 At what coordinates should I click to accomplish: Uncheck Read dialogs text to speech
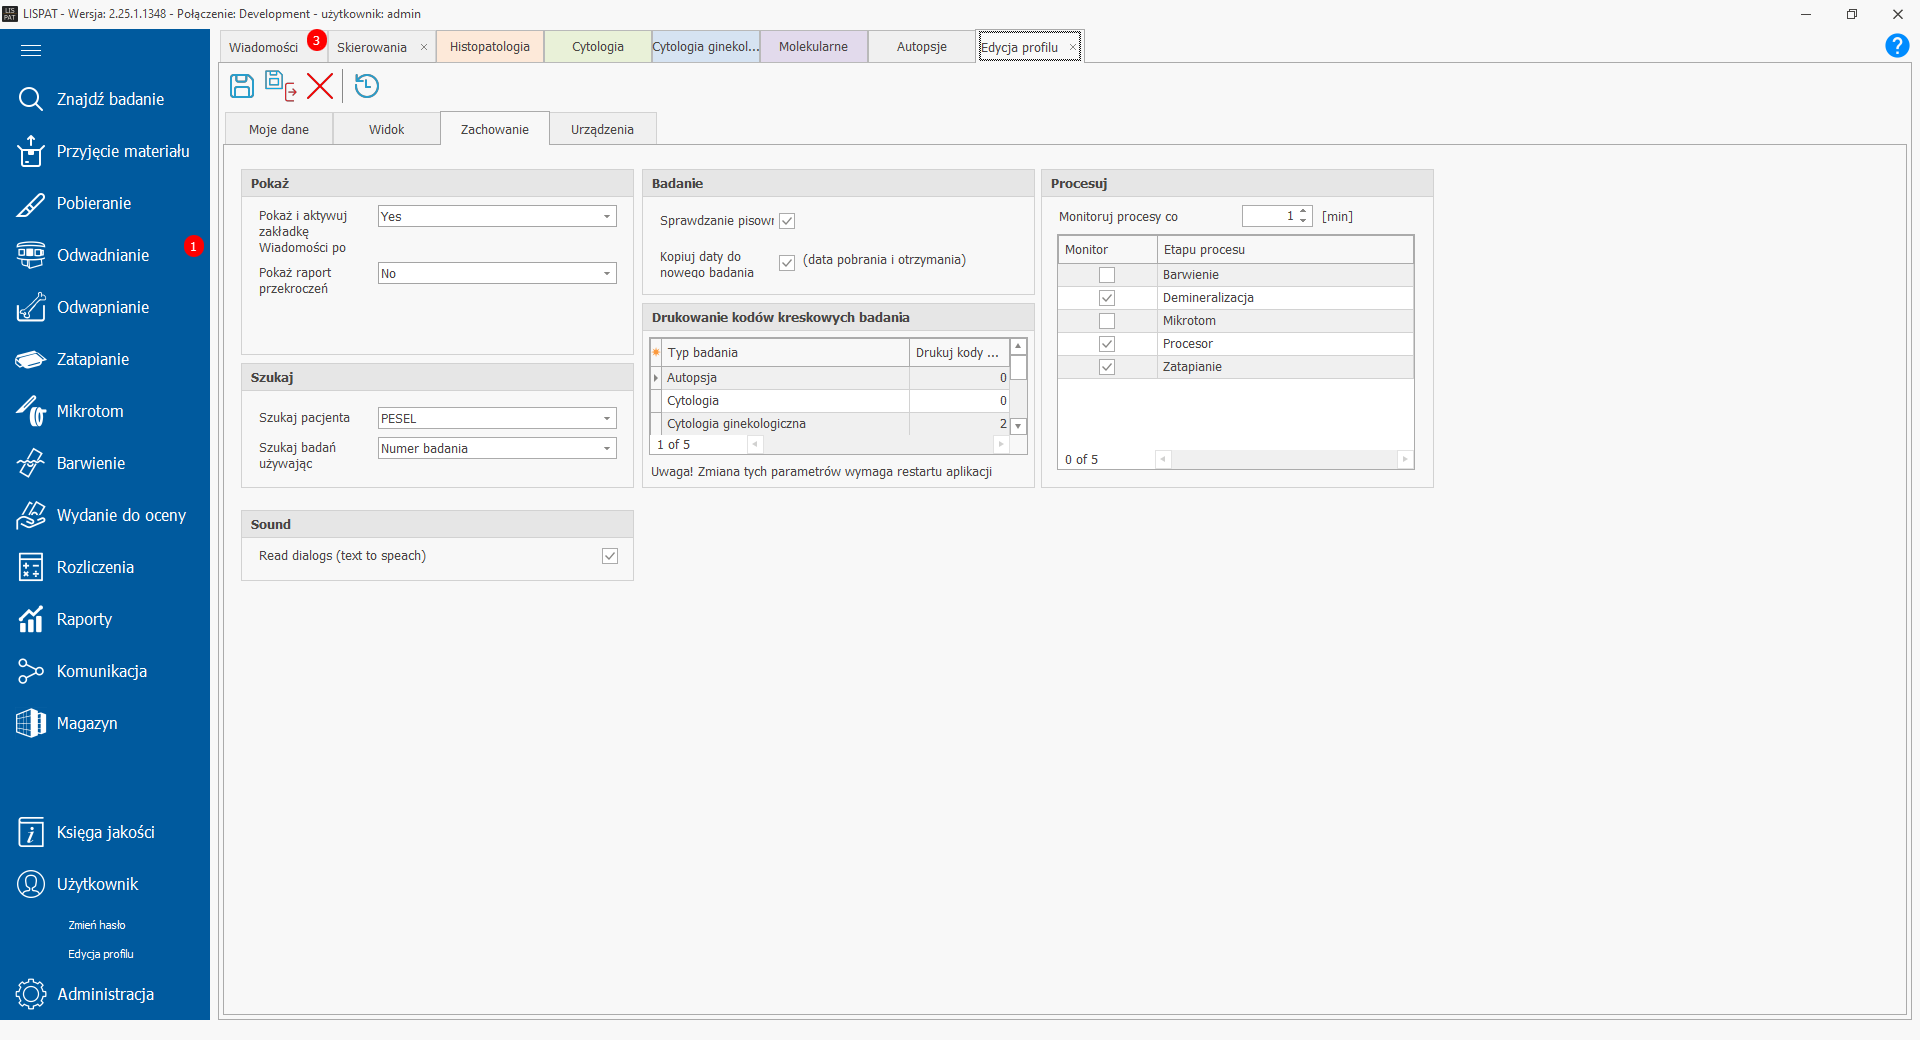click(610, 556)
